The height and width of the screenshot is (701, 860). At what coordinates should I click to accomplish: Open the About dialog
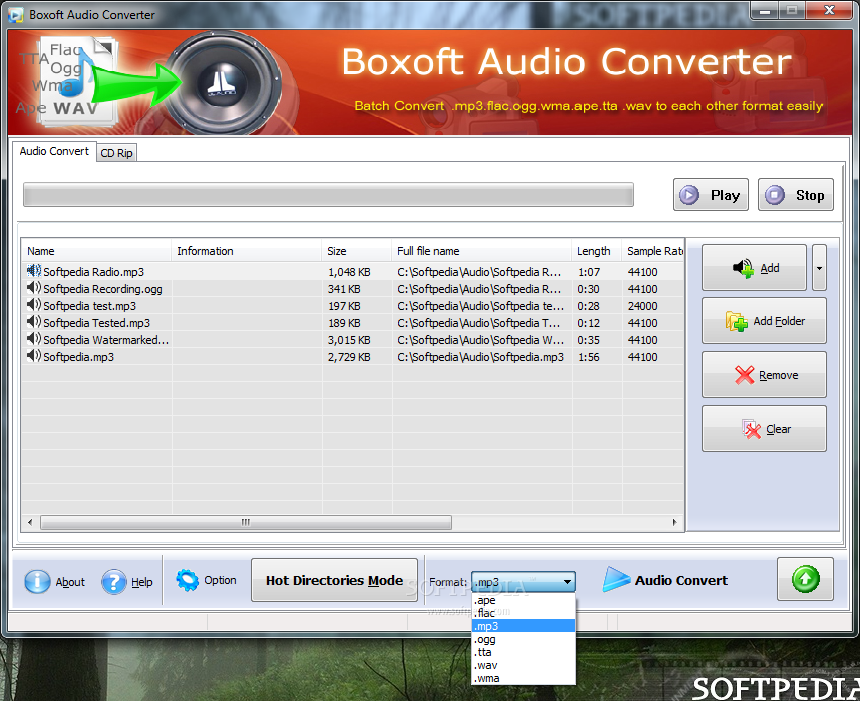pos(55,581)
